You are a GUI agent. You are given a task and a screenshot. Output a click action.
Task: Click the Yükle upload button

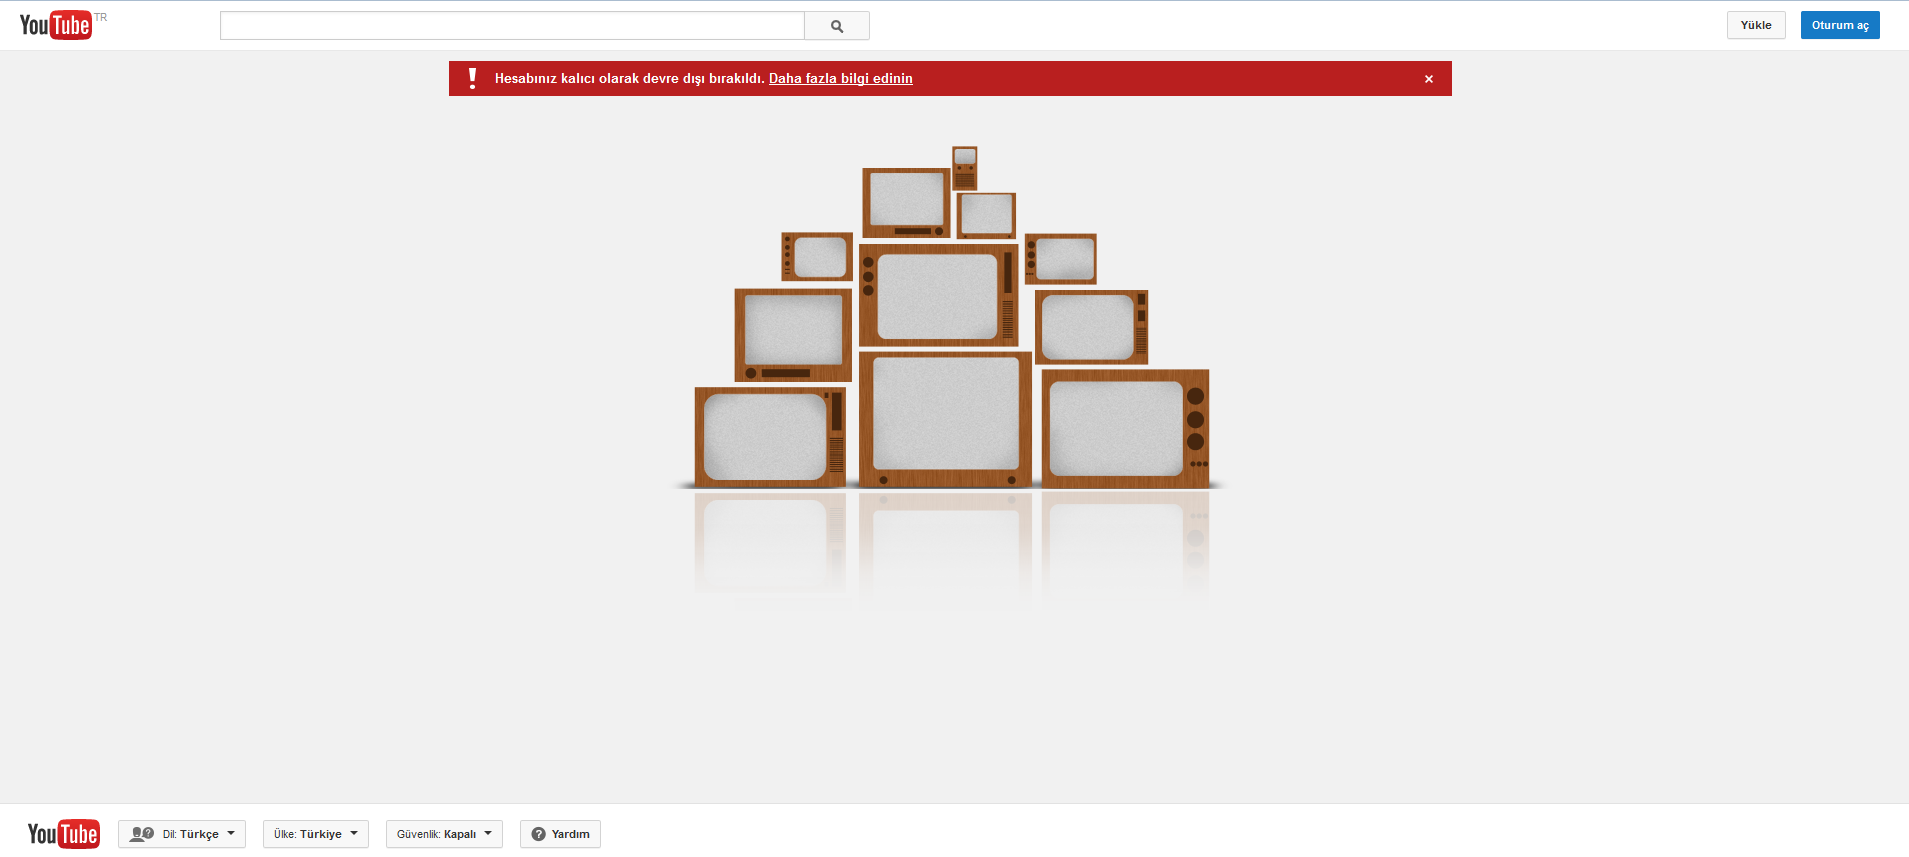pos(1756,25)
